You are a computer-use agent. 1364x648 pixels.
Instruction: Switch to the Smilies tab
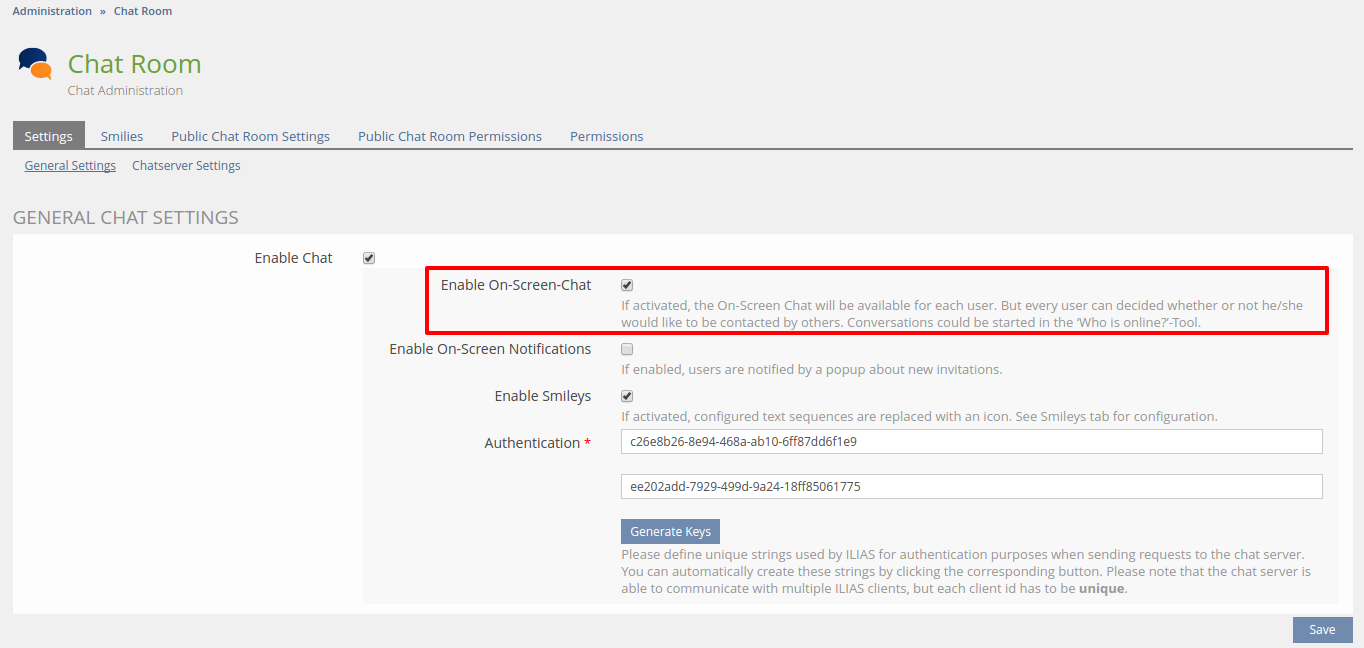122,136
